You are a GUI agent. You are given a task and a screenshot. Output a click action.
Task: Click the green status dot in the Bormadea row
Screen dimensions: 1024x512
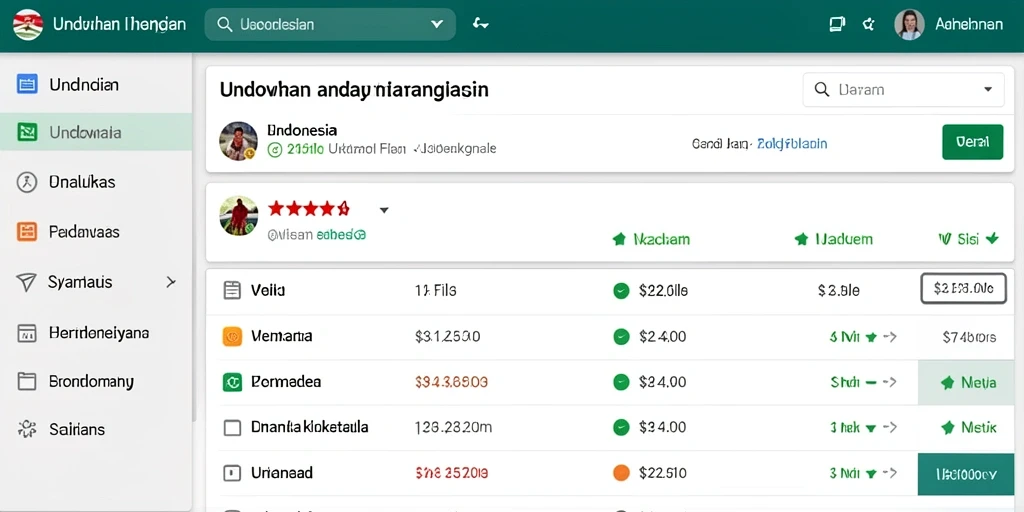pos(621,382)
